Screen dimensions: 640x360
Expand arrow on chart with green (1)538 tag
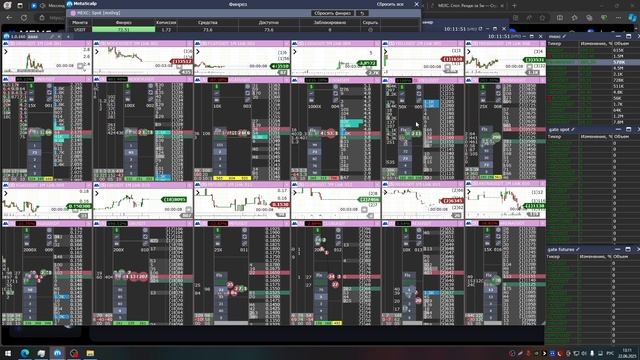point(198,51)
